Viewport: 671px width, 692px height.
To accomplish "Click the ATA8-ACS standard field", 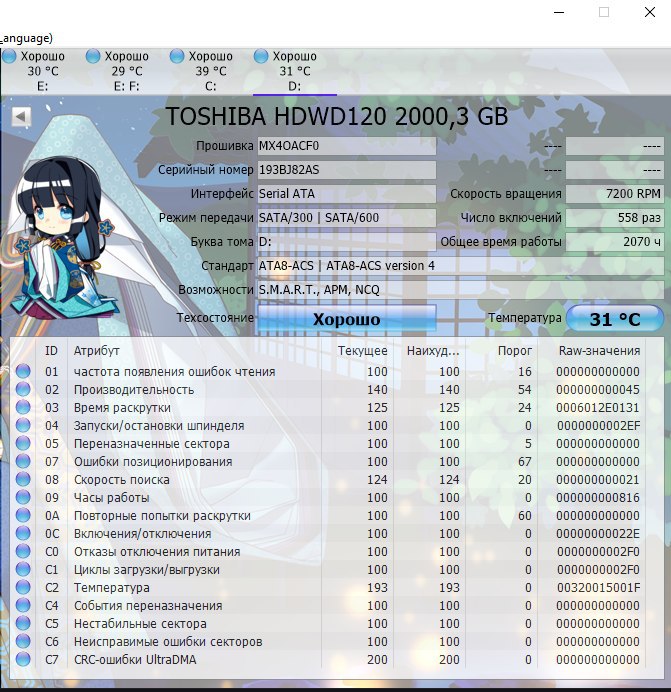I will pos(460,266).
